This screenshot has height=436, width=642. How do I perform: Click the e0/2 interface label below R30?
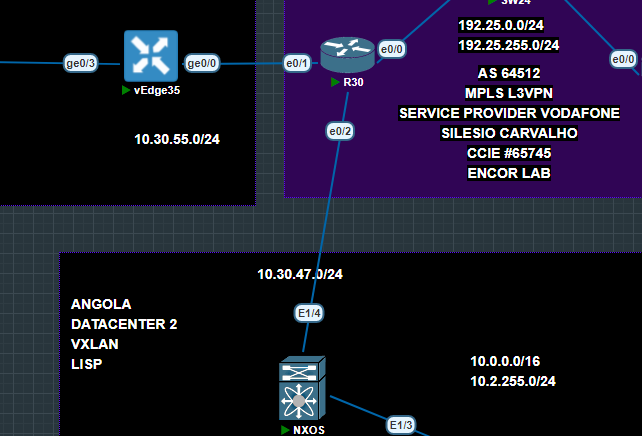point(340,131)
